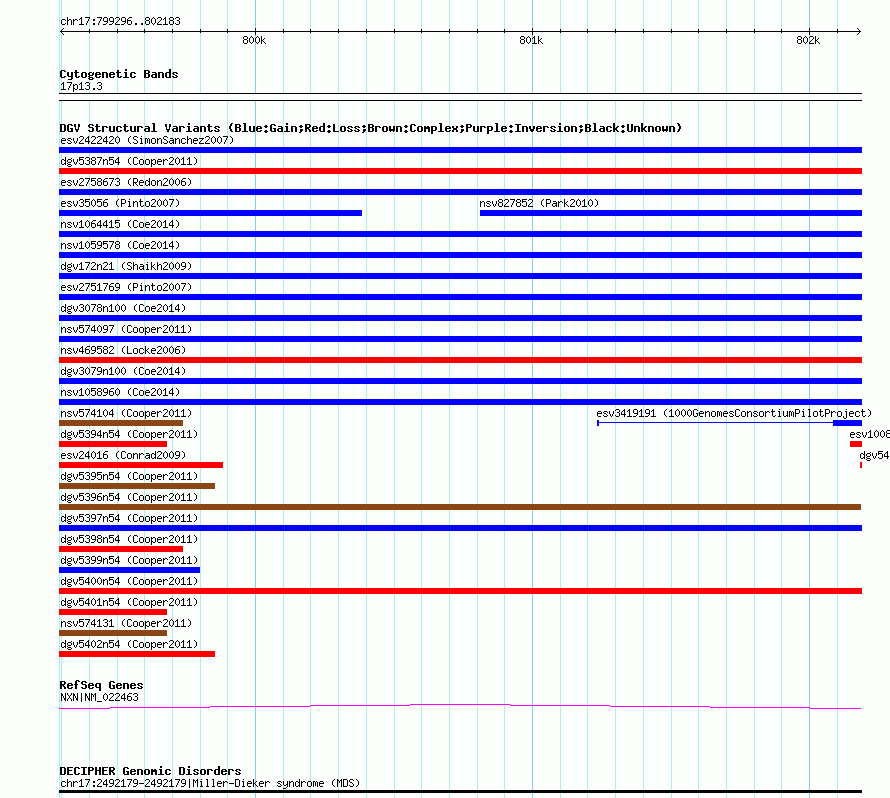
Task: Select nsv1064415 (Coe2014) label
Action: tap(120, 224)
